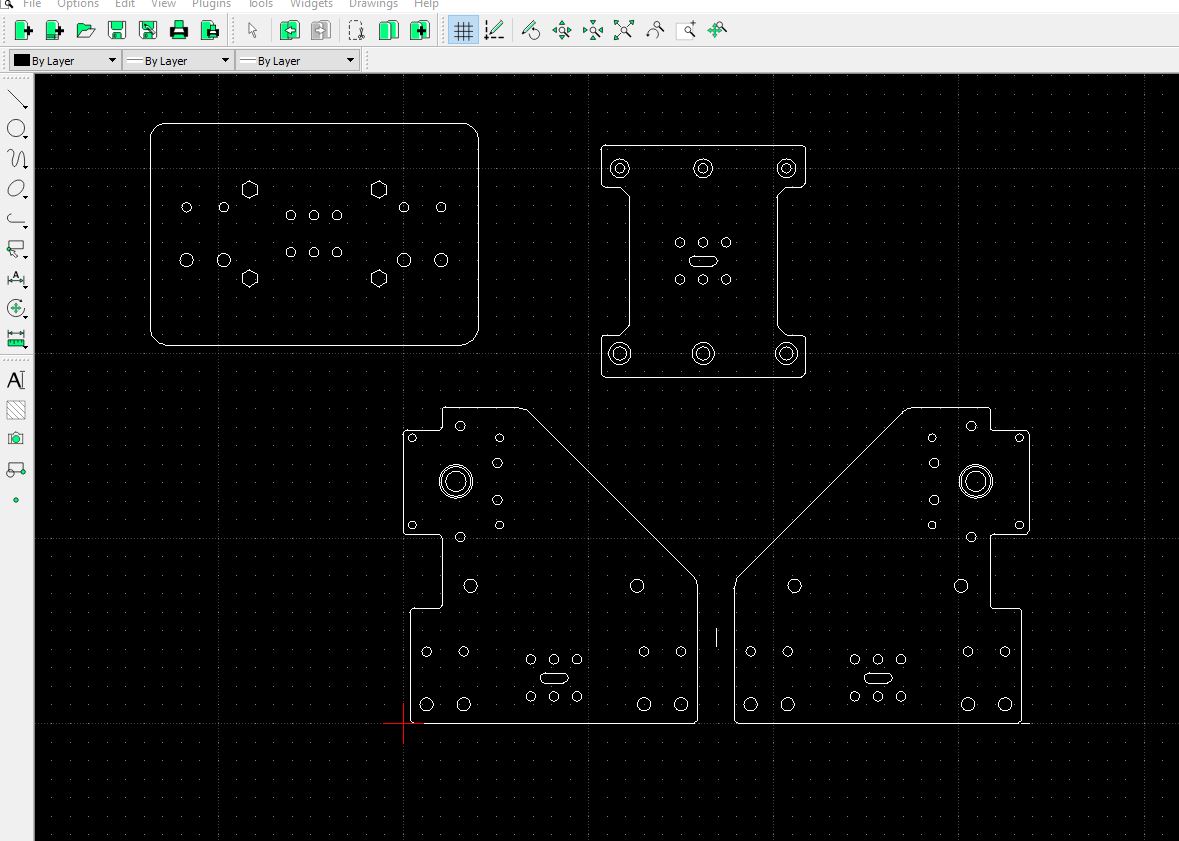Click the Auto Zoom icon
This screenshot has height=841, width=1179.
coord(624,31)
